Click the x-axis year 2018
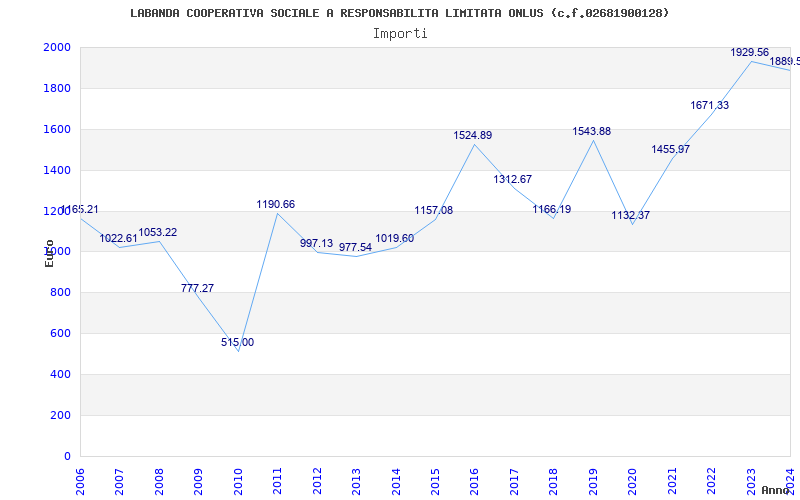Viewport: 800px width, 500px height. click(x=554, y=482)
